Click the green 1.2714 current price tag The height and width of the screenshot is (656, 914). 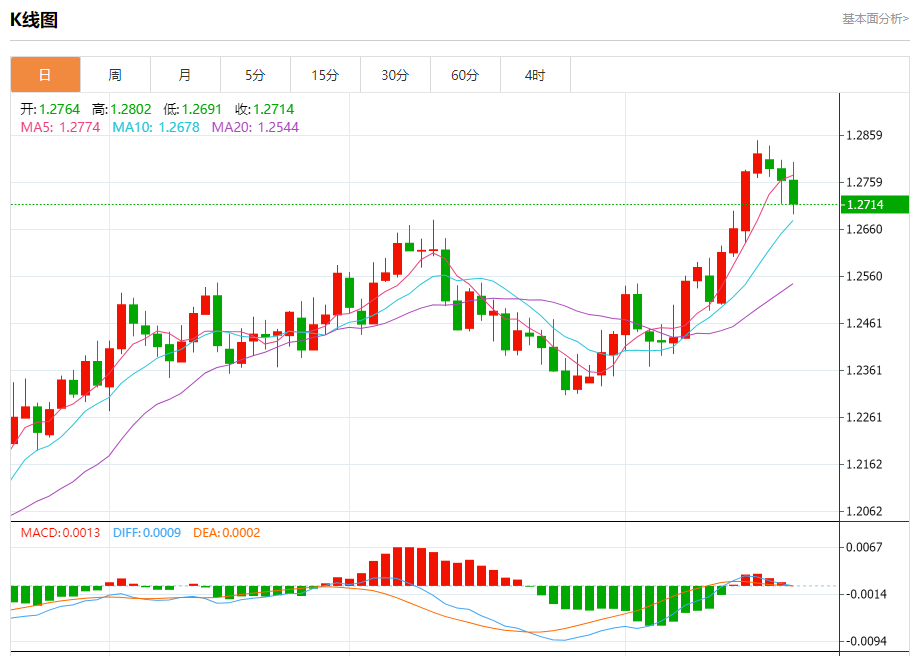click(874, 205)
